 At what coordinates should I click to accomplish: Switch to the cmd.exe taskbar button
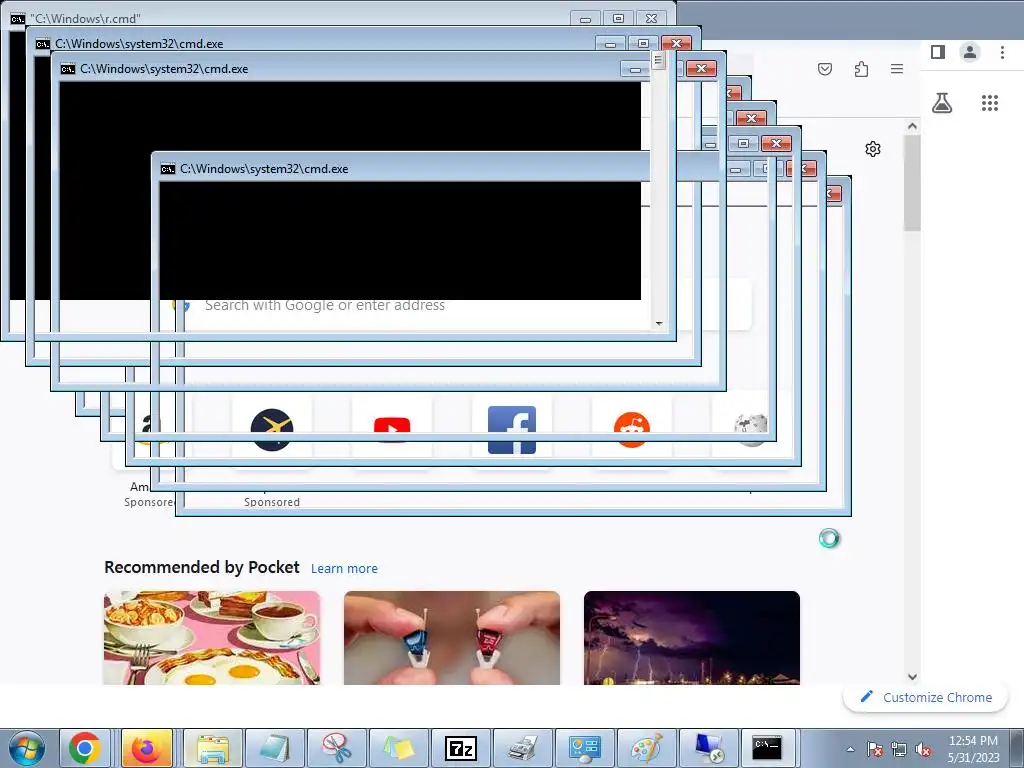click(x=767, y=748)
